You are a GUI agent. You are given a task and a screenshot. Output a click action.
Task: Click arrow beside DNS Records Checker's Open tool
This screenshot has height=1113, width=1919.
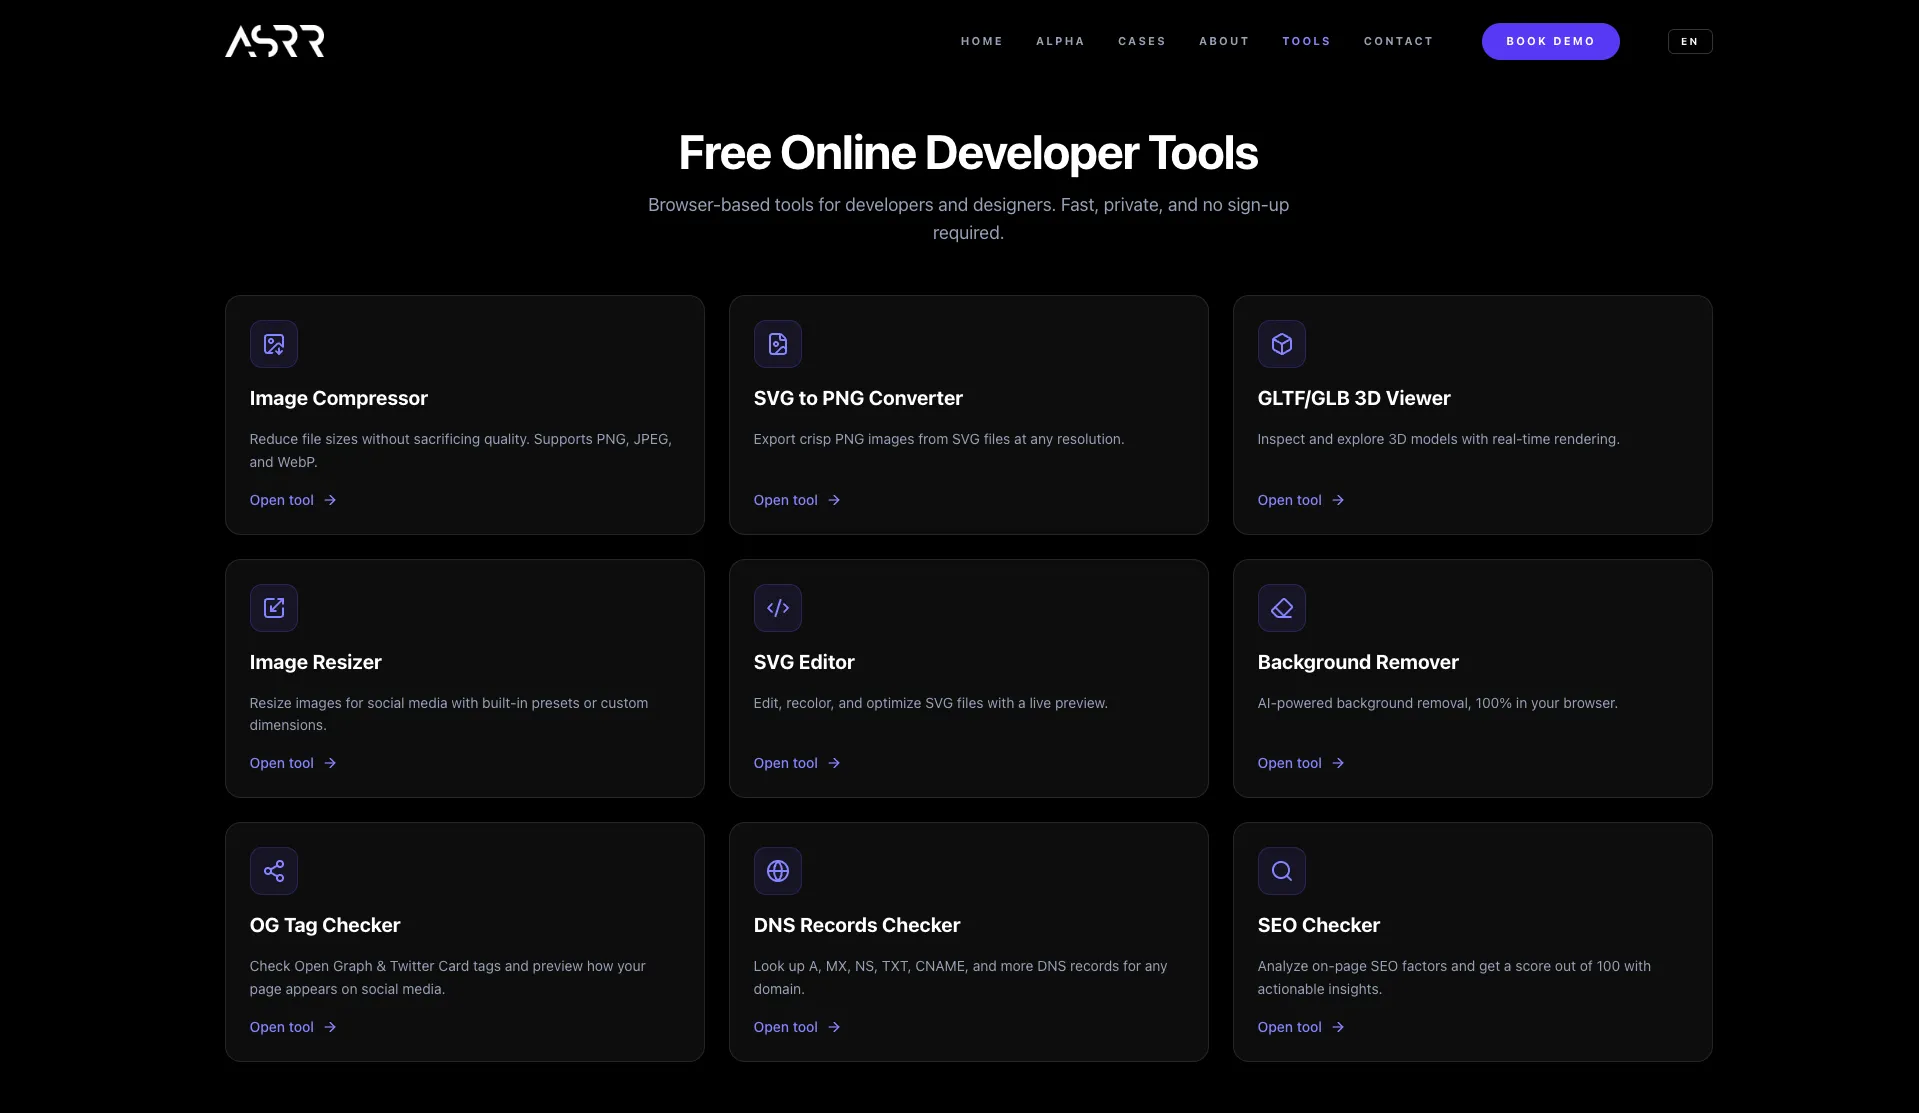point(834,1027)
